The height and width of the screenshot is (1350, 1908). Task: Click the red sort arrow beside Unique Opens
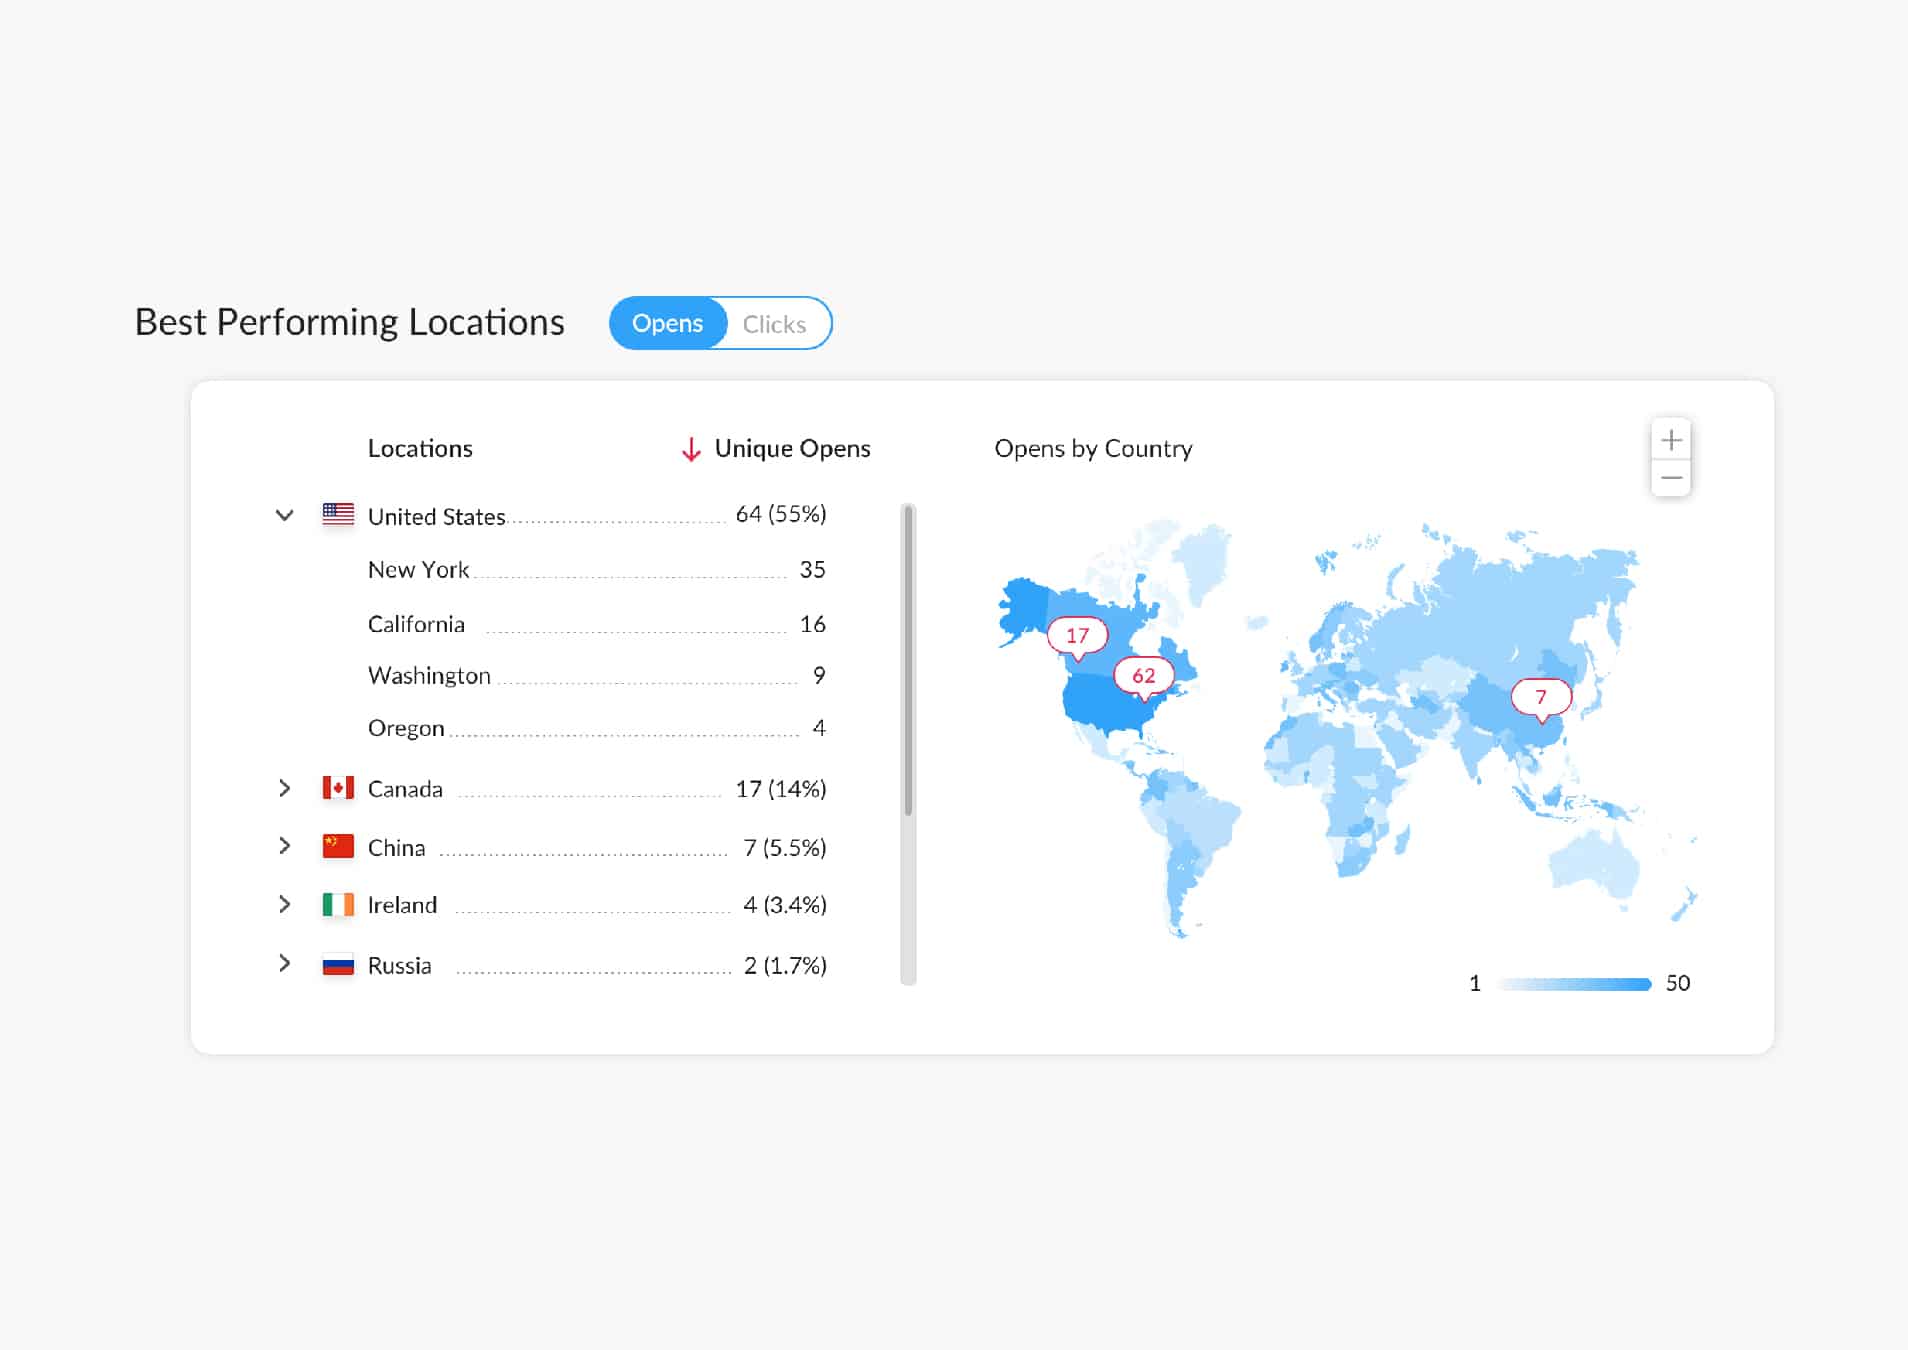coord(691,449)
